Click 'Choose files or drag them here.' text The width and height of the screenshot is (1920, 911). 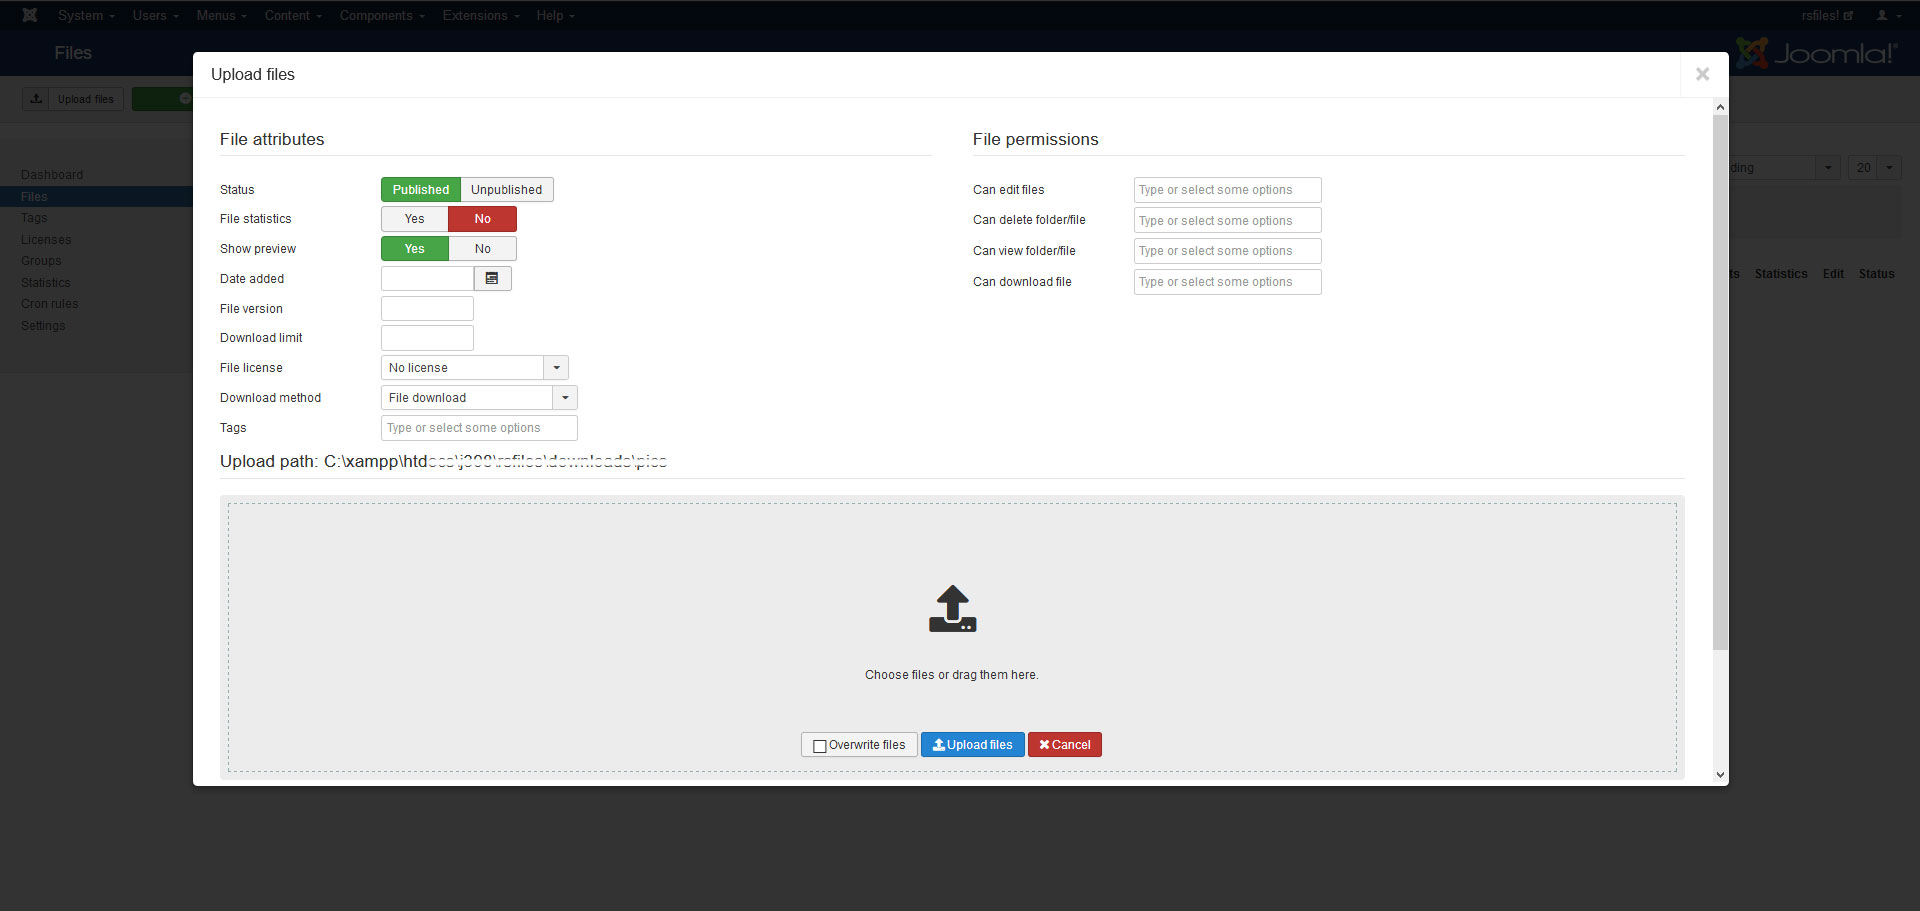tap(952, 675)
